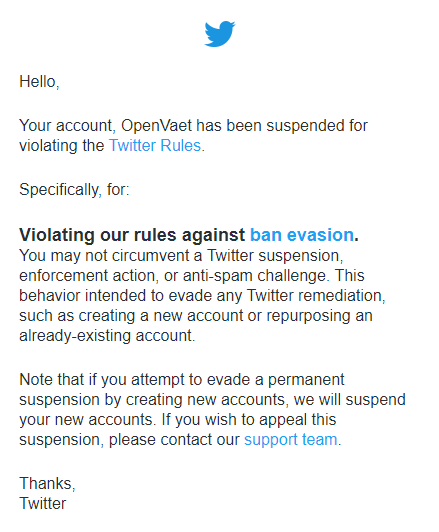
Task: Click the words "Note that if you attempt"
Action: [x=97, y=380]
